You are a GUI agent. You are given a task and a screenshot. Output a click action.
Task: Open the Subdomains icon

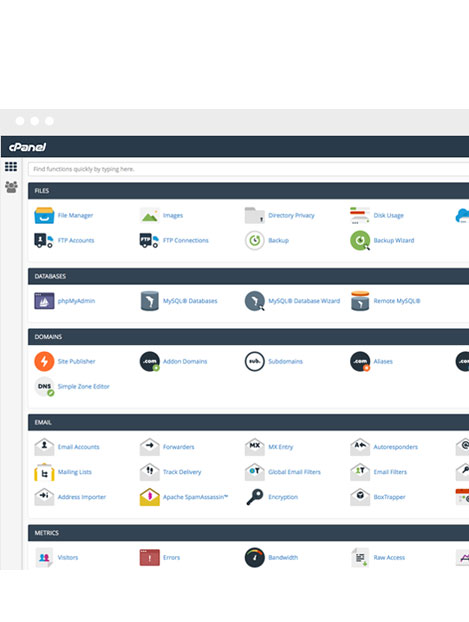coord(255,361)
